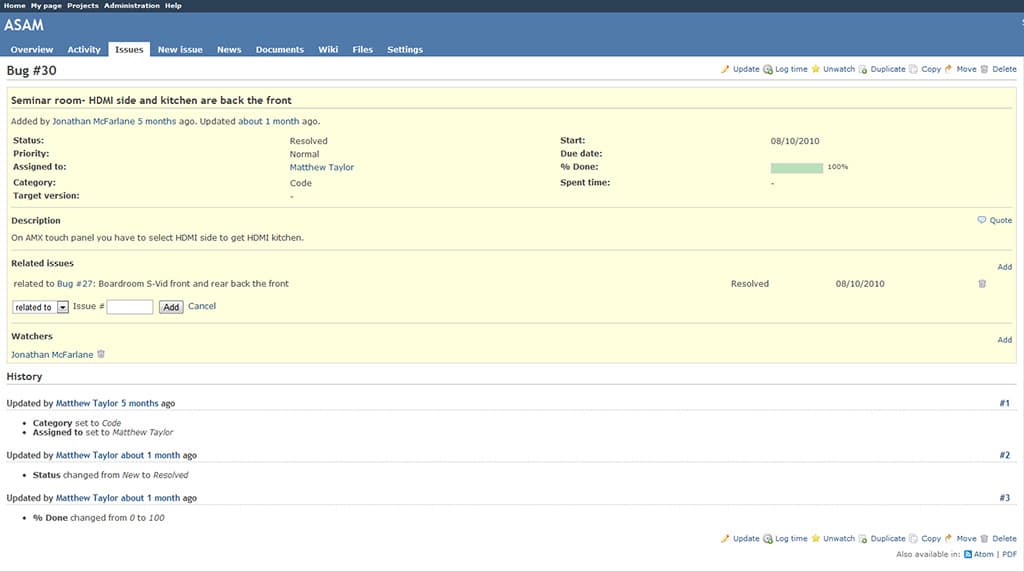Open Projects in top menu
Viewport: 1024px width, 572px height.
83,5
